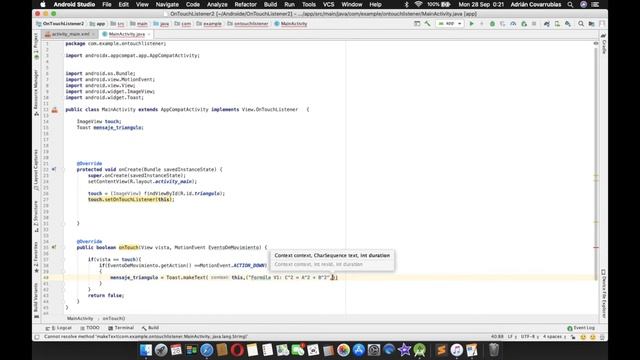Open Trash in the Dock
Screen dimensions: 640x360
pos(494,350)
